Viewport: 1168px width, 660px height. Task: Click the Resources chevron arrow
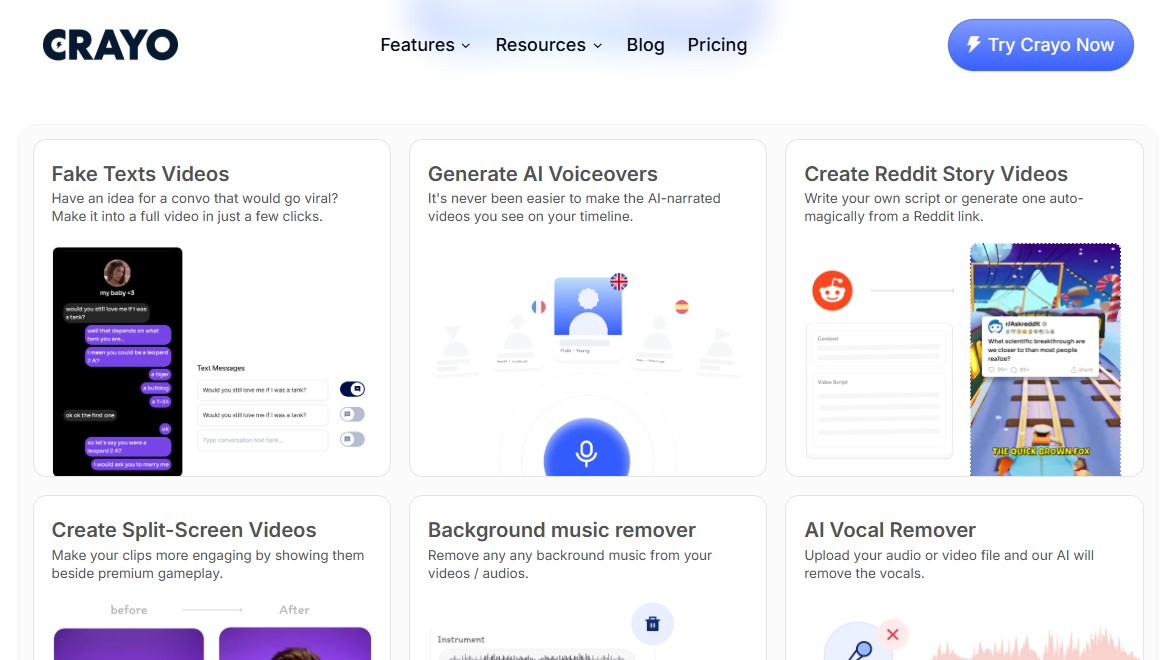597,46
